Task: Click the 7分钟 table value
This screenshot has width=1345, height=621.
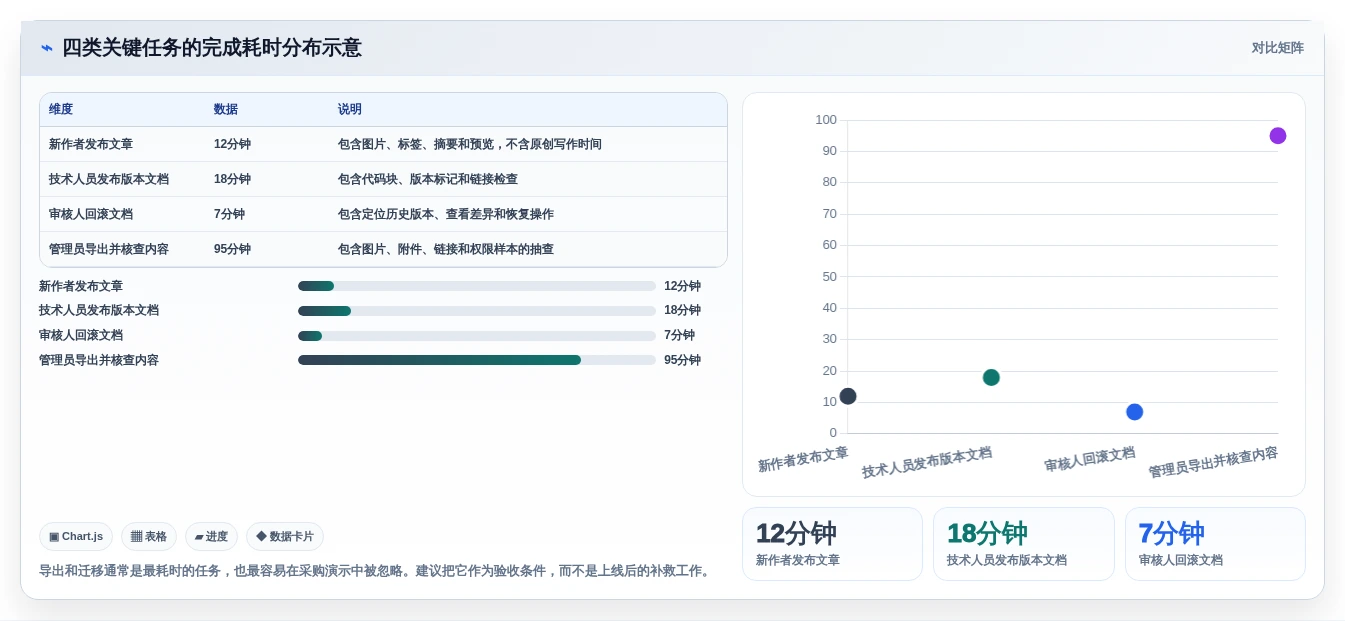Action: point(229,214)
